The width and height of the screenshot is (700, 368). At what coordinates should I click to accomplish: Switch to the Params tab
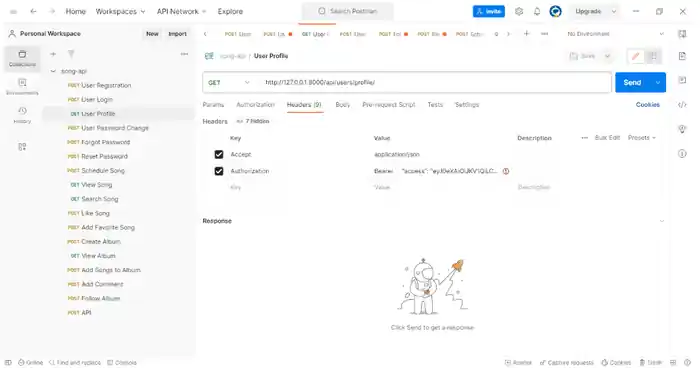pos(213,105)
